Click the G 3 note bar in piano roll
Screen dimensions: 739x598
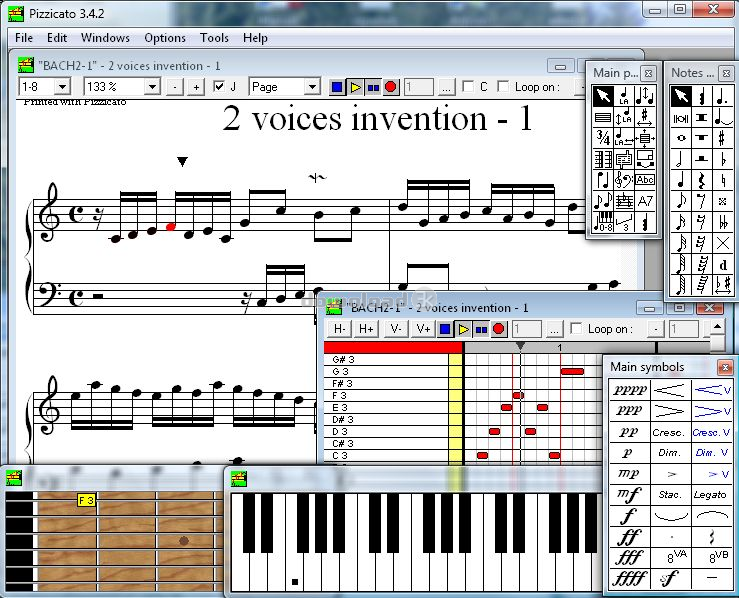572,371
